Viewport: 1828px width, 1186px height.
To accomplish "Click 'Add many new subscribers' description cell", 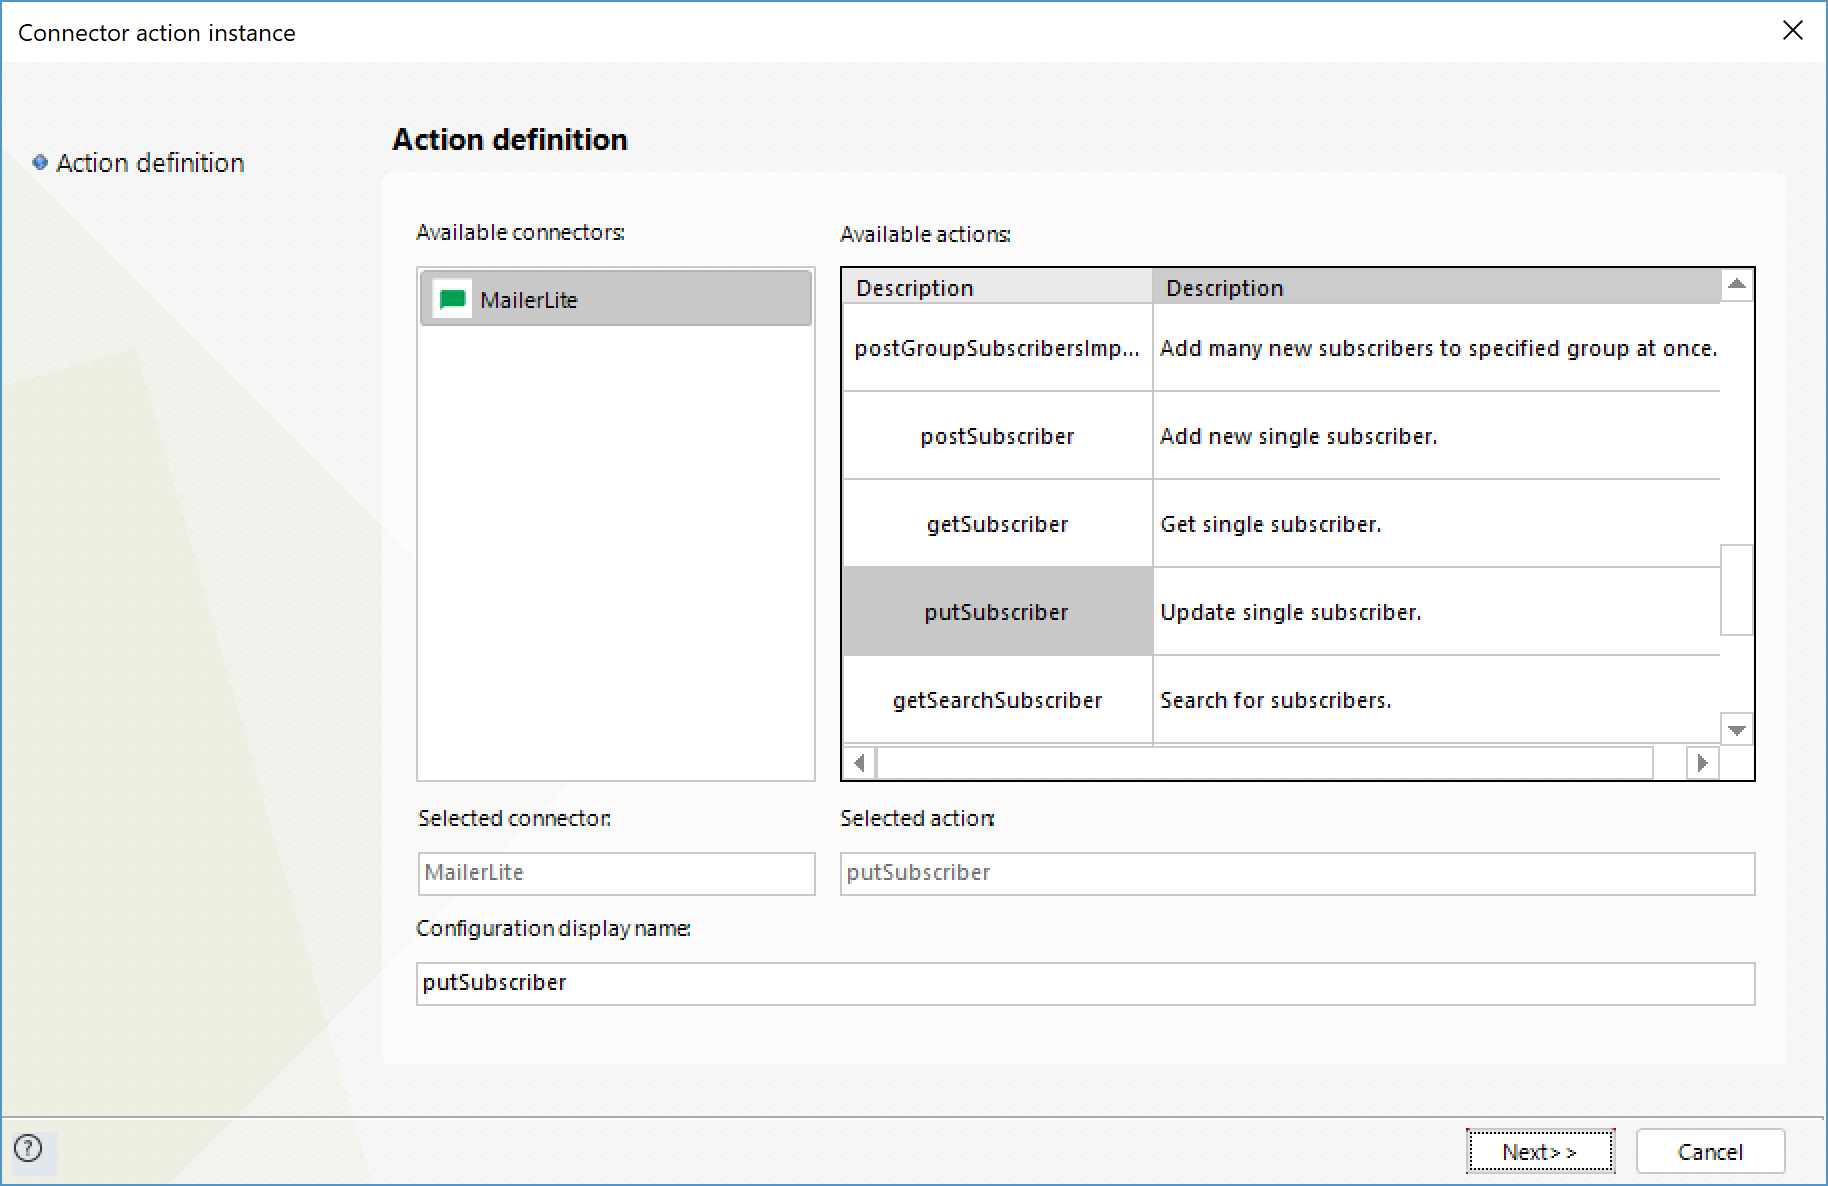I will point(1437,348).
